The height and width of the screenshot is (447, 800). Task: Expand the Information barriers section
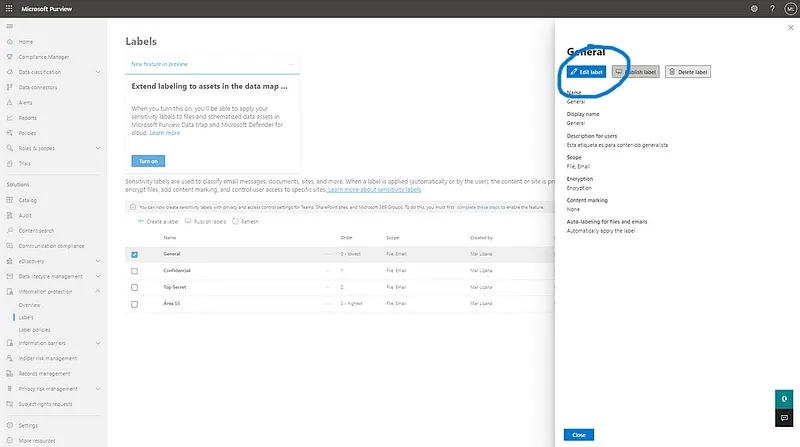coord(98,343)
